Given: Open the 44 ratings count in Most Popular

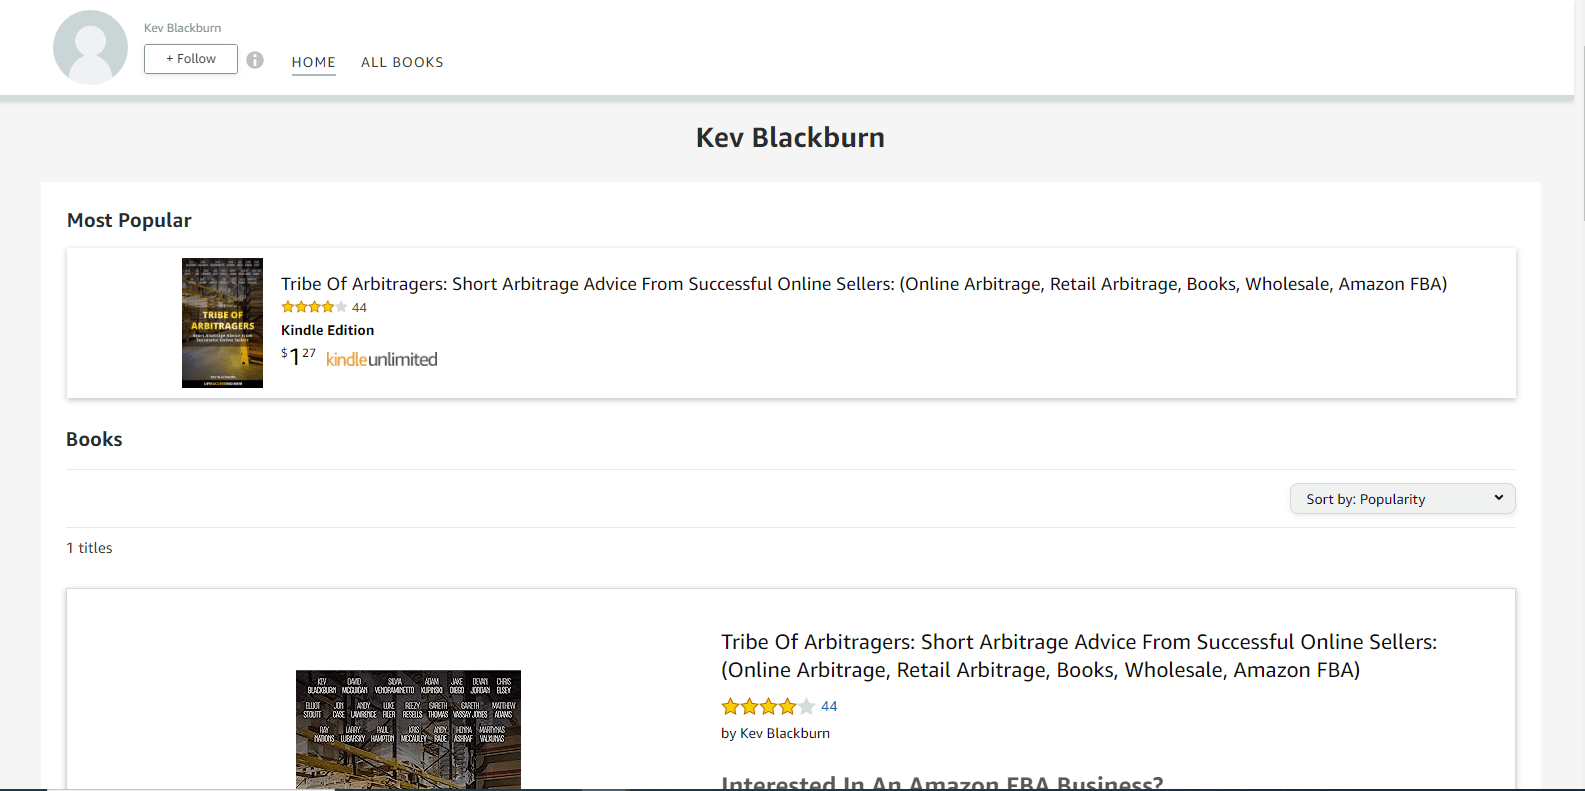Looking at the screenshot, I should (x=359, y=308).
